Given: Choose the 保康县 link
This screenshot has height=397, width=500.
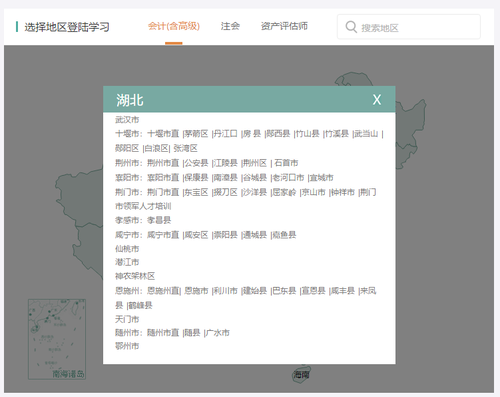Looking at the screenshot, I should point(196,178).
